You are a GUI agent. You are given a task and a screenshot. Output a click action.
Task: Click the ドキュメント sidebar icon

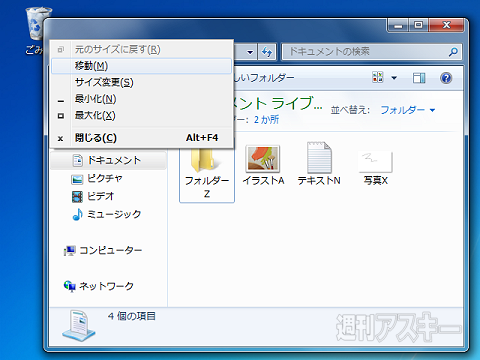[78, 160]
